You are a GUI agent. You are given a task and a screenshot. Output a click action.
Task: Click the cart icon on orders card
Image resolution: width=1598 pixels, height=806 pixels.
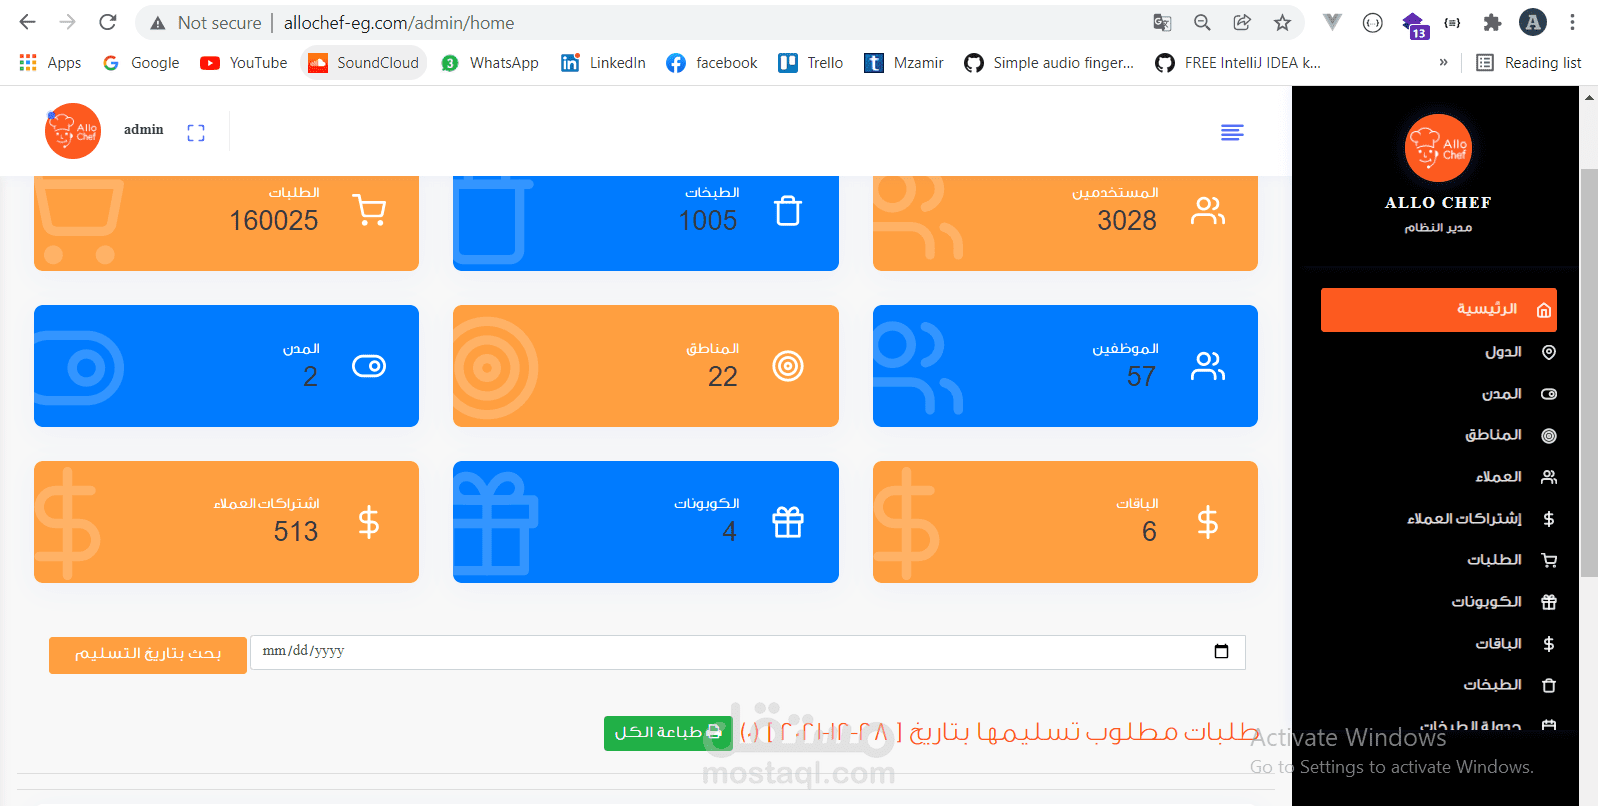click(369, 210)
